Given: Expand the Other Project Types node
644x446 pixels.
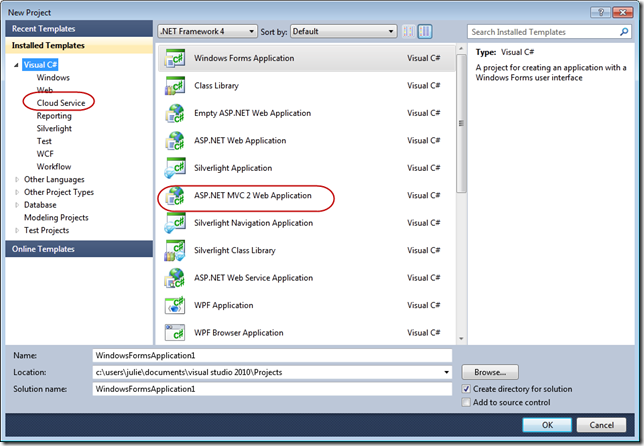Looking at the screenshot, I should point(17,192).
